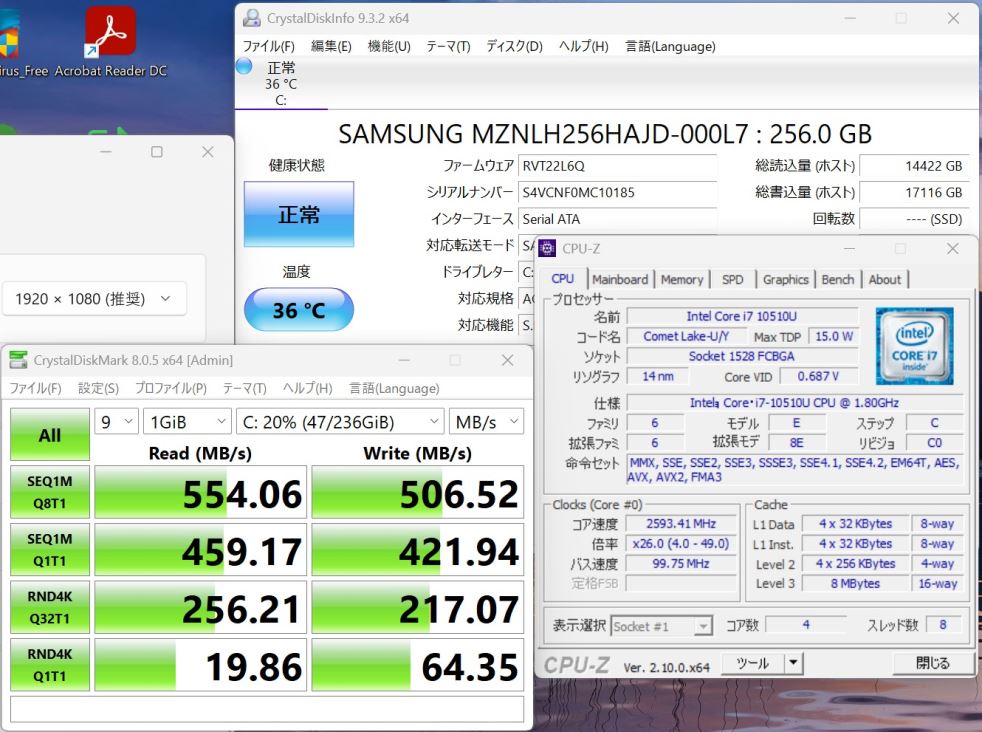This screenshot has height=732, width=982.
Task: Open the ディスク(D) menu in CrystalDiskInfo
Action: [514, 46]
